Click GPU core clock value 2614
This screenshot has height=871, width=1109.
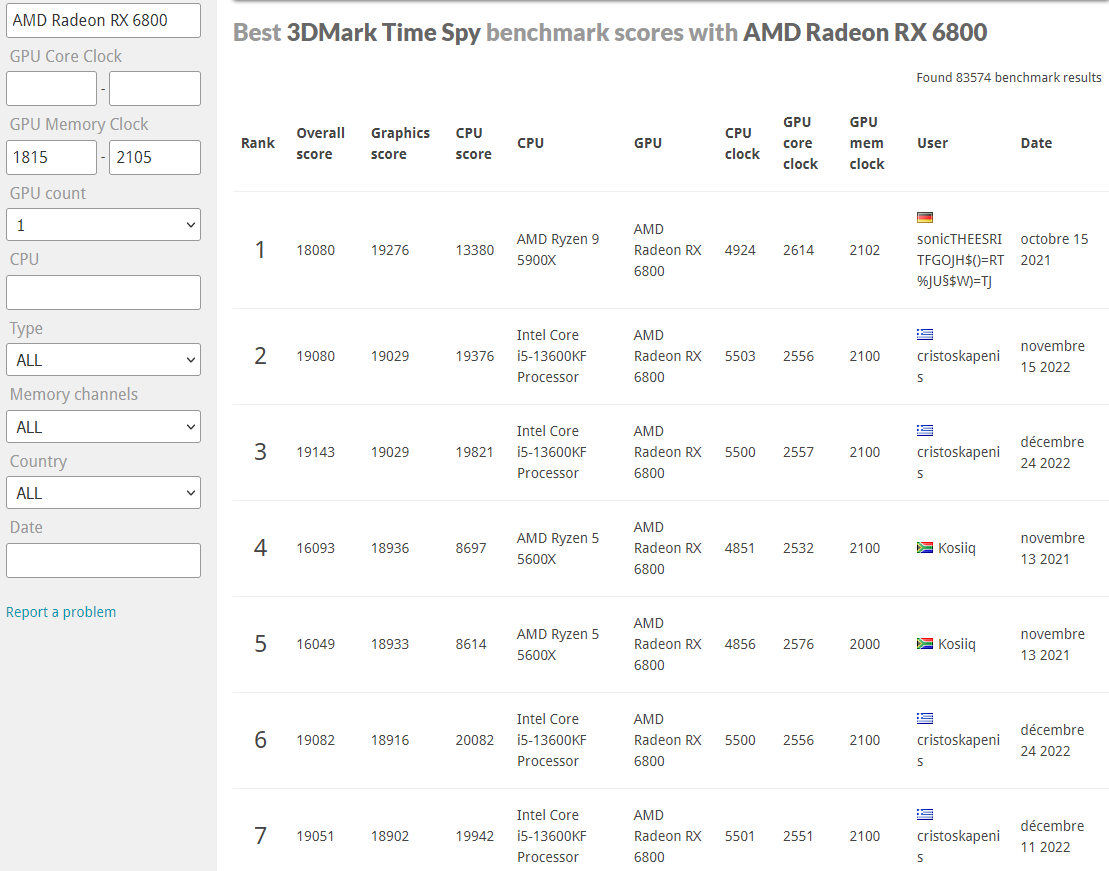pos(798,250)
